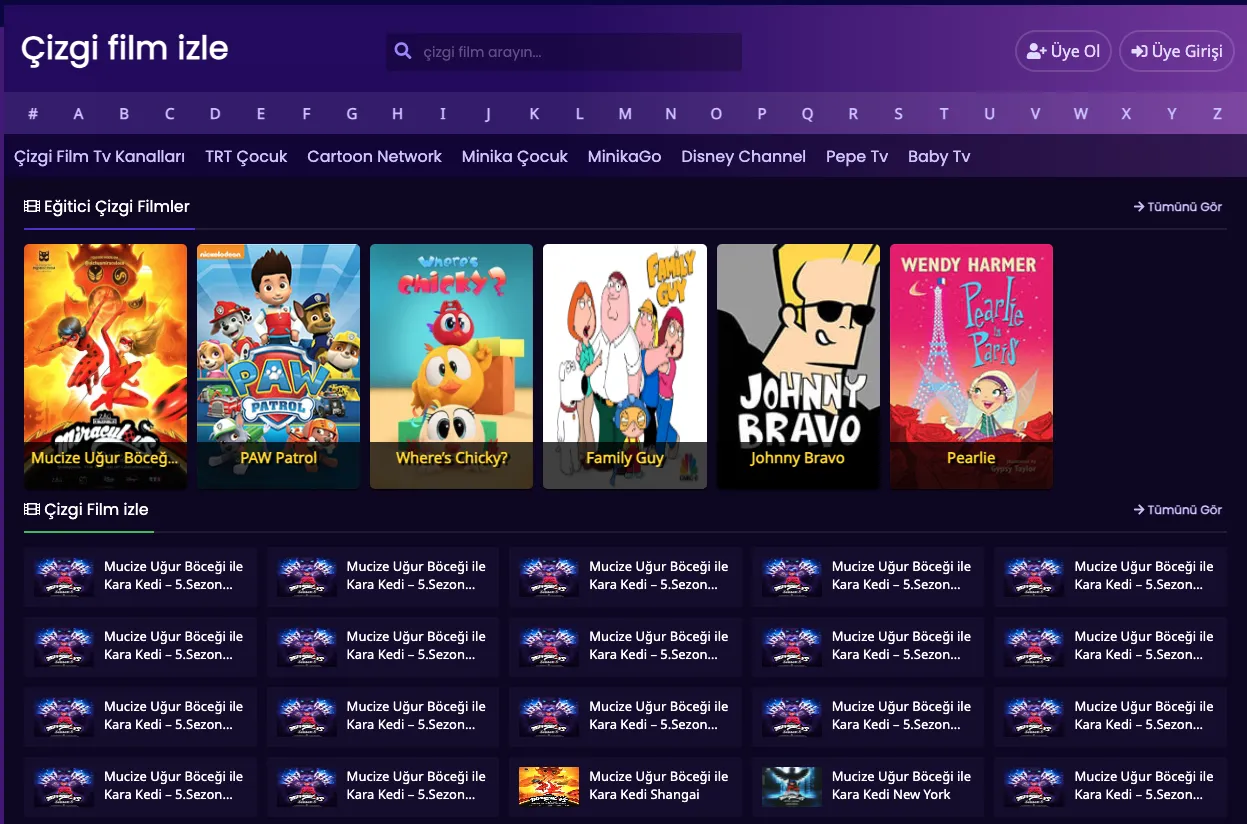
Task: Click the film icon beside Eğitici Çizgi Filmler
Action: point(32,207)
